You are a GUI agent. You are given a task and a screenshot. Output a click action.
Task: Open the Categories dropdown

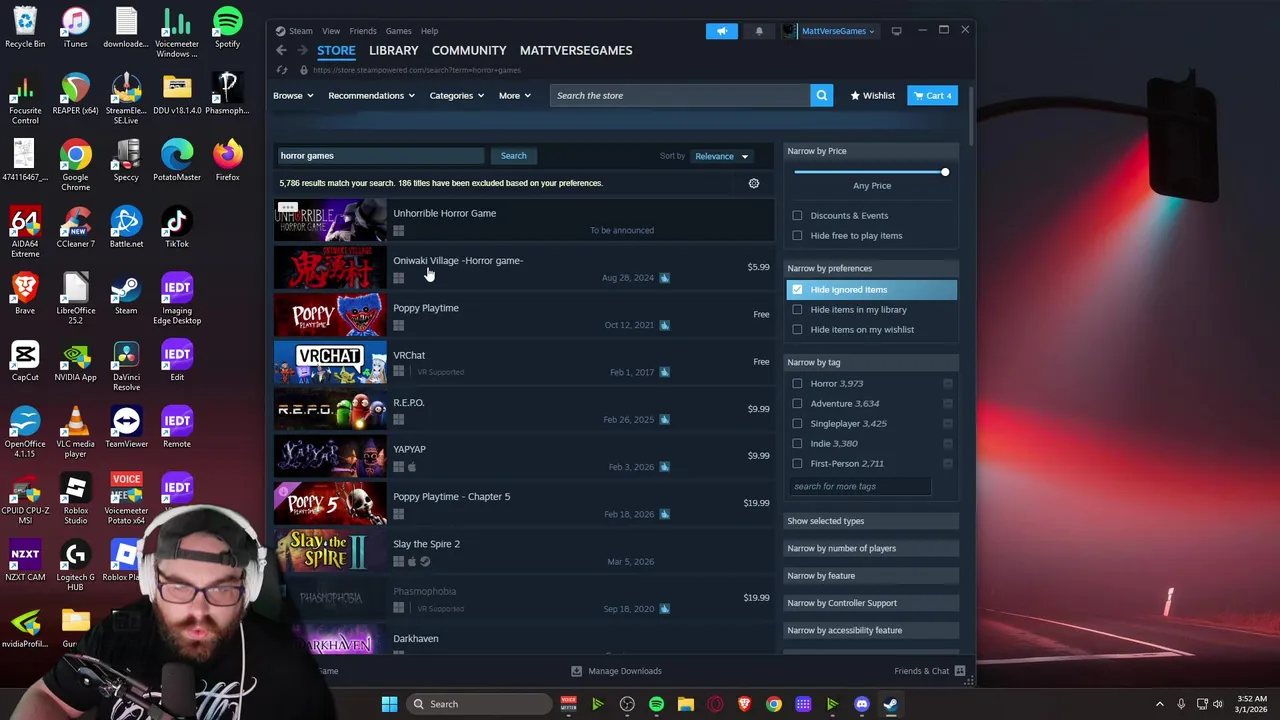pos(456,95)
